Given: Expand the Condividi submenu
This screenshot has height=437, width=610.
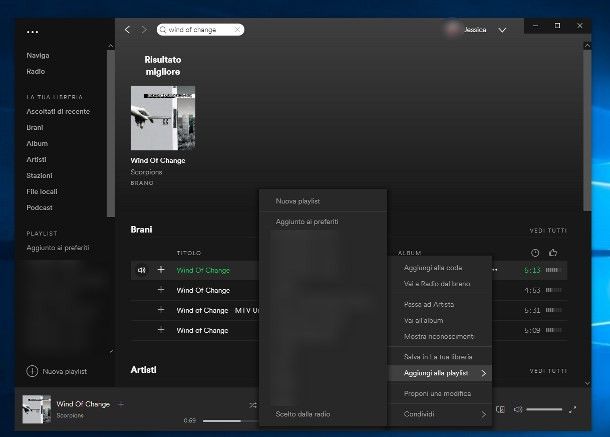Looking at the screenshot, I should pyautogui.click(x=440, y=414).
